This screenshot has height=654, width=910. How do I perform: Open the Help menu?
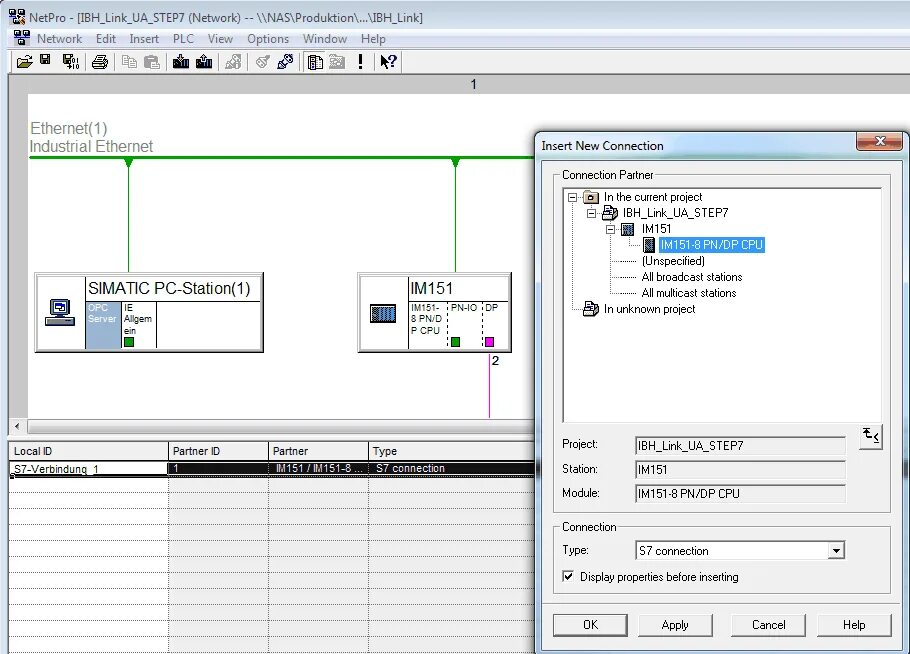click(373, 39)
